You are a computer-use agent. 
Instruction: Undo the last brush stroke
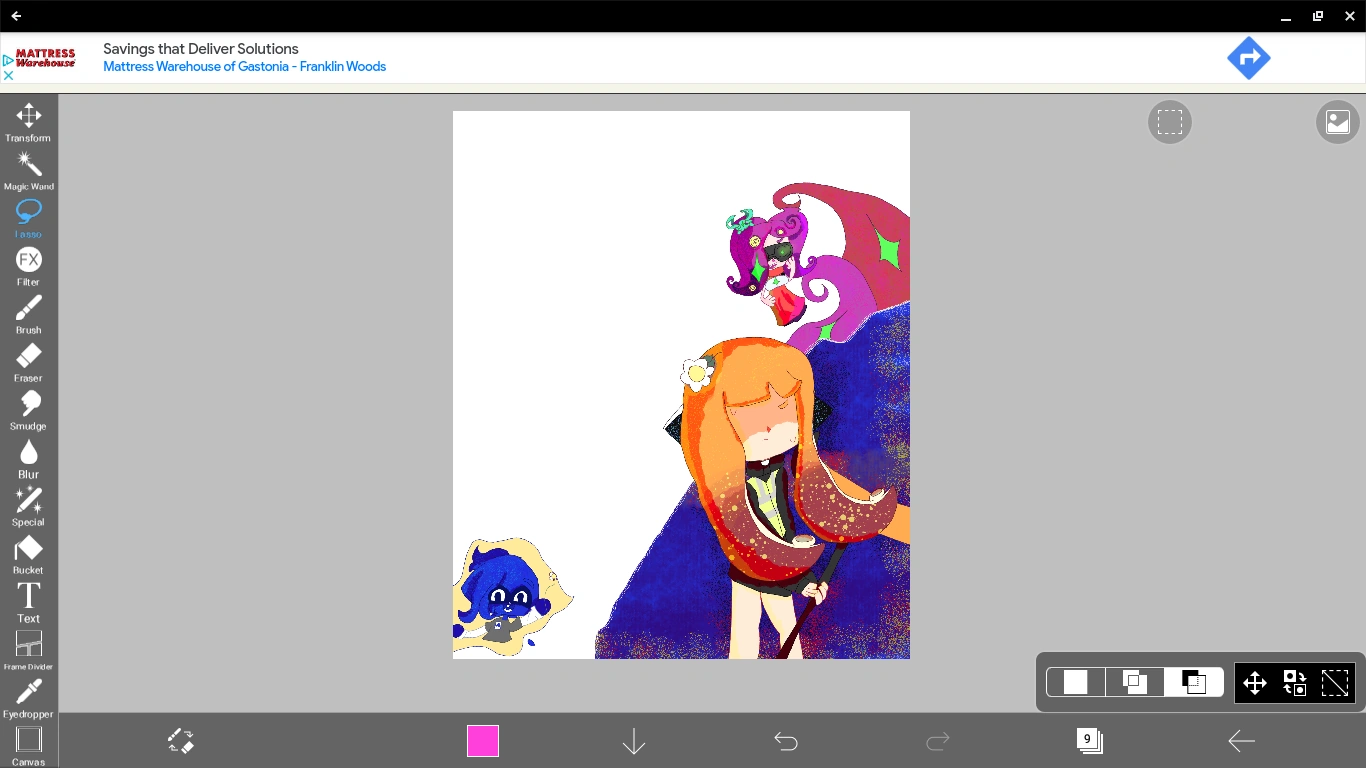(786, 741)
